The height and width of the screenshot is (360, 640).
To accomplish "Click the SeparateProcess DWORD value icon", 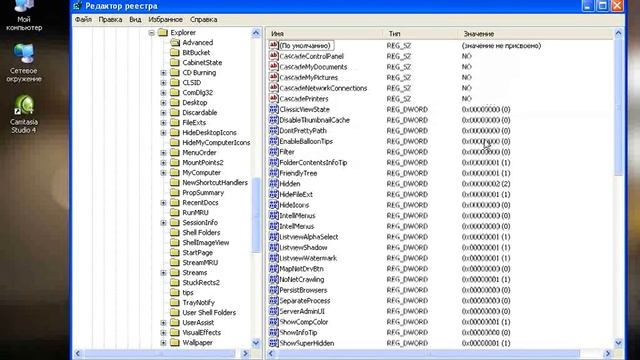I will [273, 300].
